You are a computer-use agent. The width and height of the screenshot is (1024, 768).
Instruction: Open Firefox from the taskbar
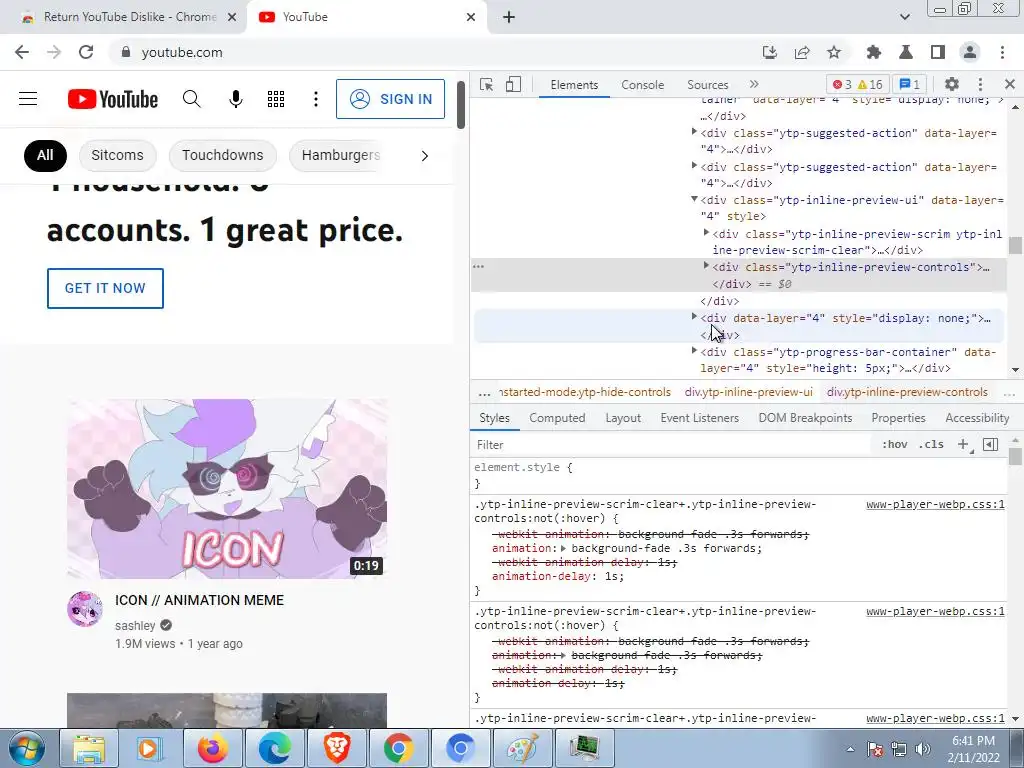coord(214,748)
